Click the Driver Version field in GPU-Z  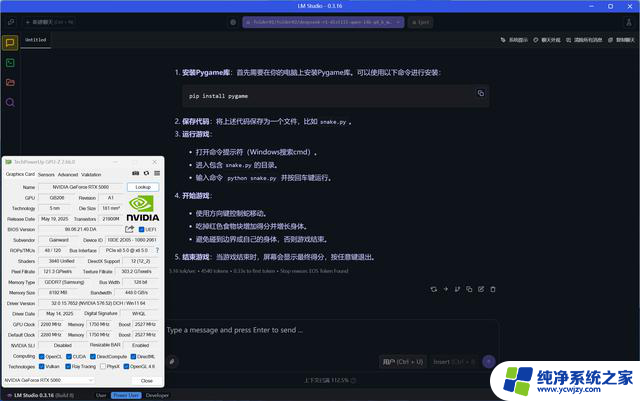click(x=98, y=303)
